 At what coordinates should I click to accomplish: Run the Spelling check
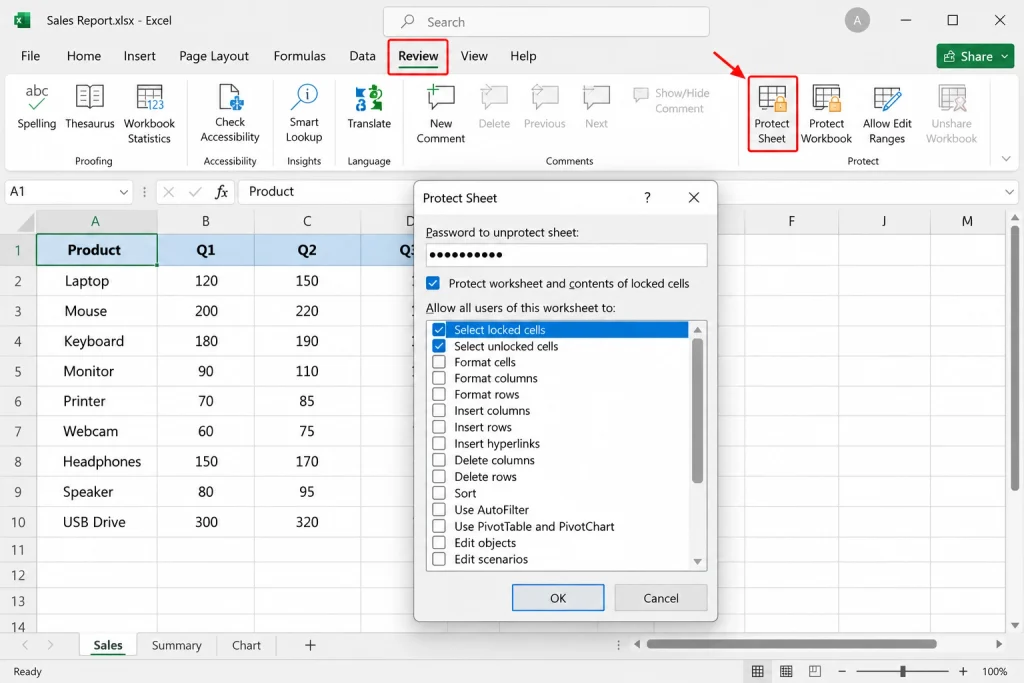point(37,107)
